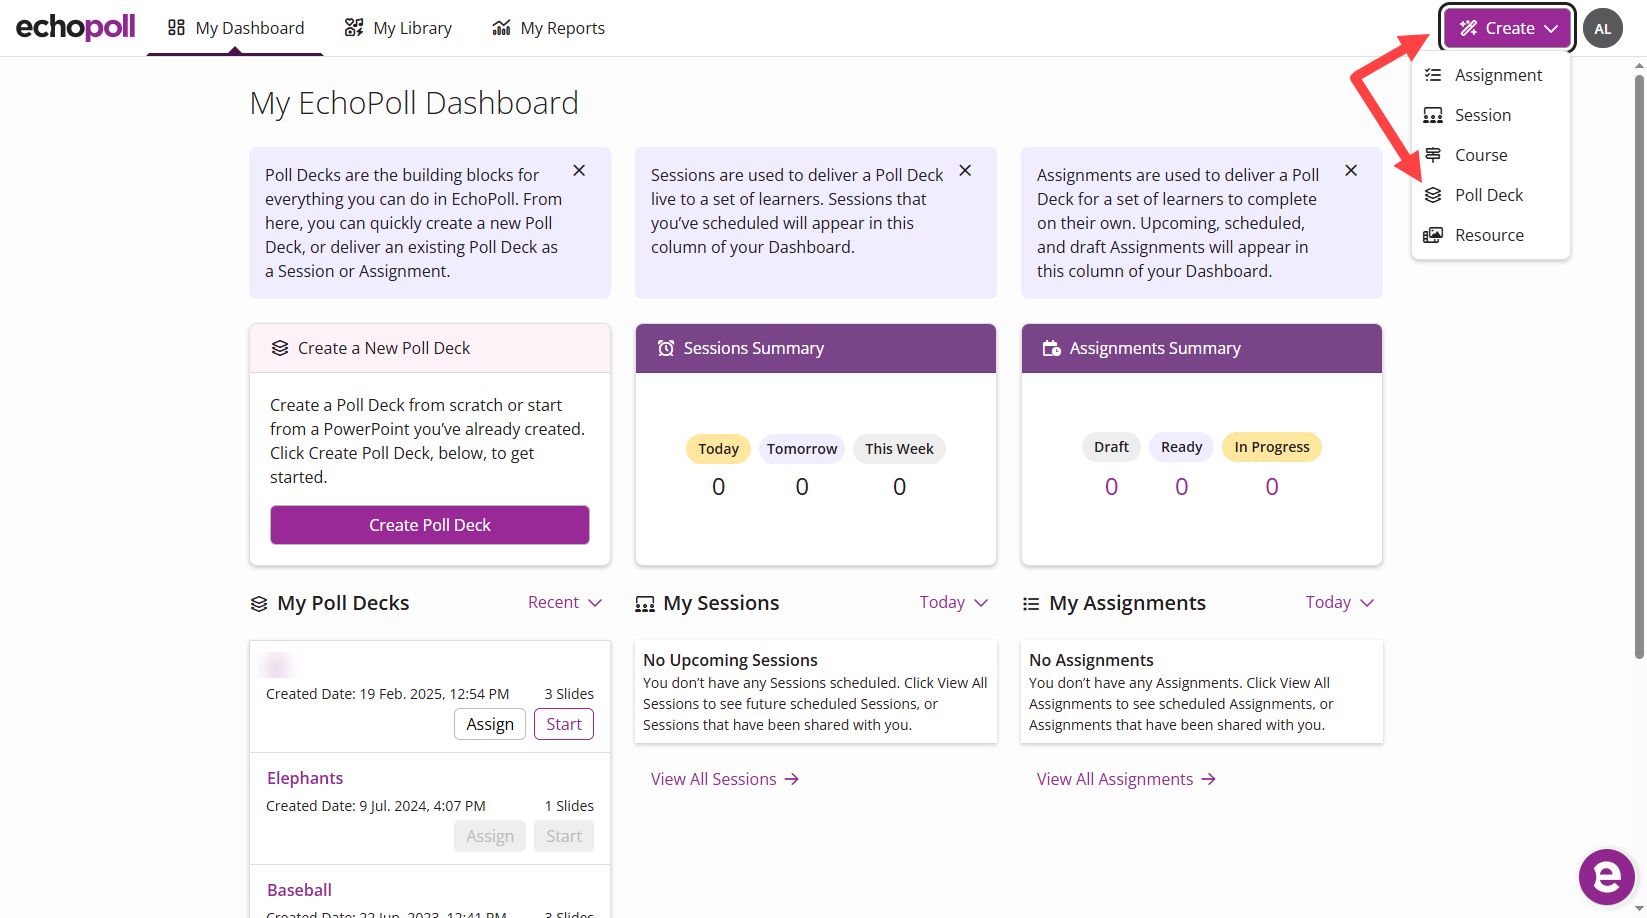Open Today filter for My Sessions
Image resolution: width=1647 pixels, height=918 pixels.
coord(954,602)
